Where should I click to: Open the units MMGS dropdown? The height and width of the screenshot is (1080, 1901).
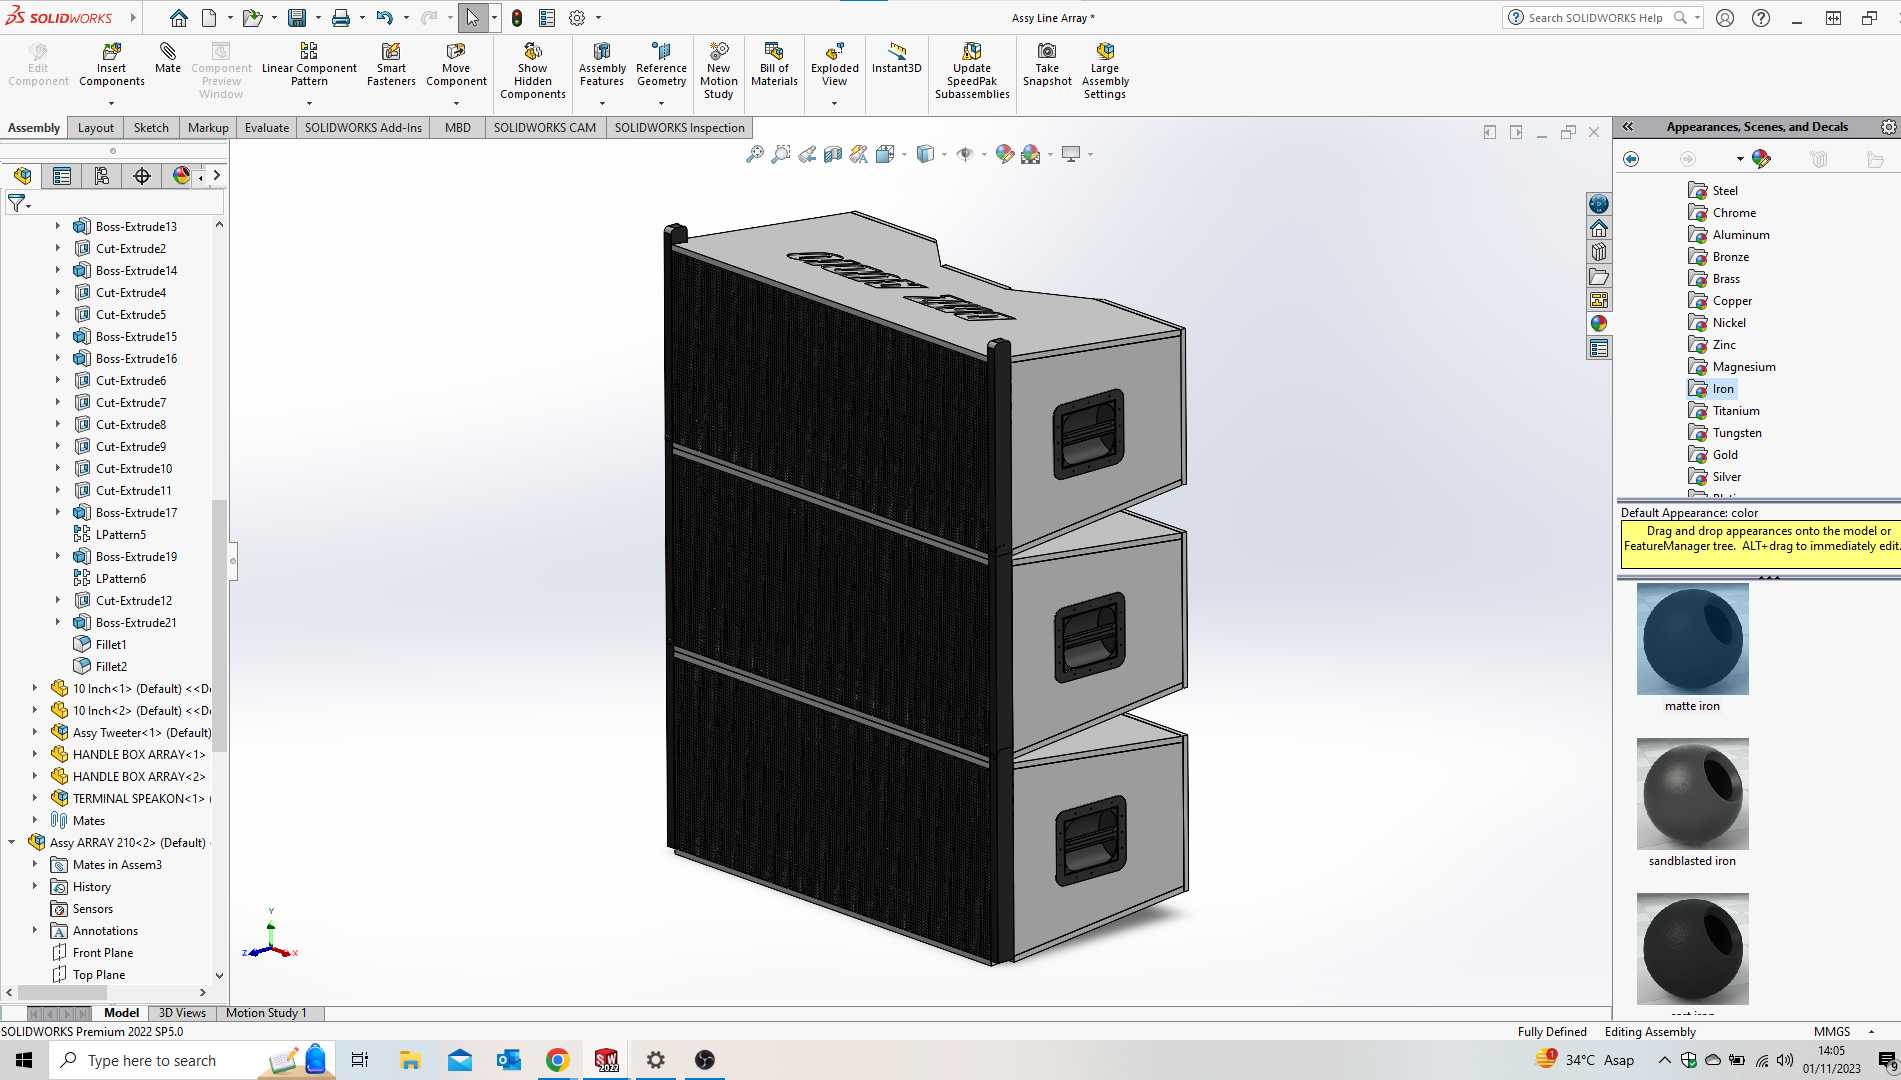click(1871, 1032)
